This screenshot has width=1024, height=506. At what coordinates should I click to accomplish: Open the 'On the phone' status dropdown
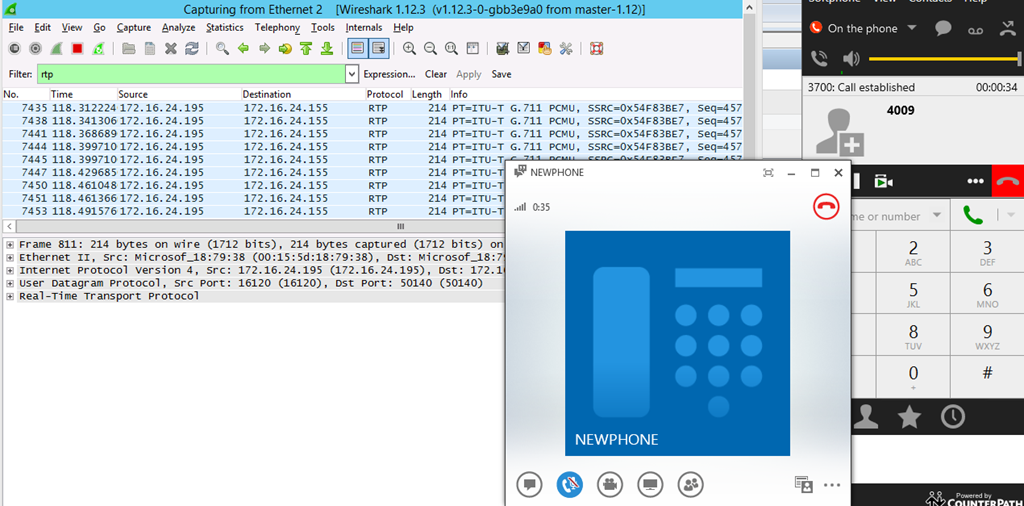coord(912,27)
